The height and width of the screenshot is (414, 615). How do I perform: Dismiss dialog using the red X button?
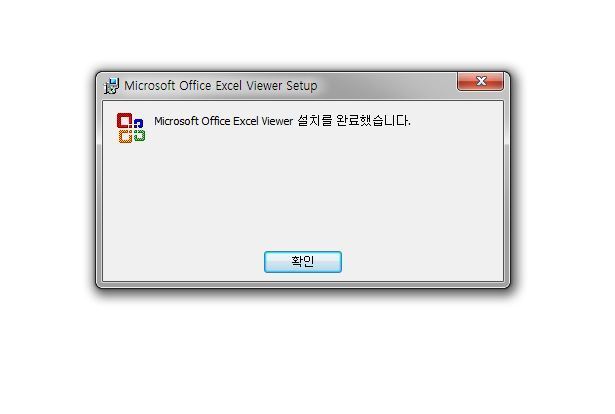point(480,81)
